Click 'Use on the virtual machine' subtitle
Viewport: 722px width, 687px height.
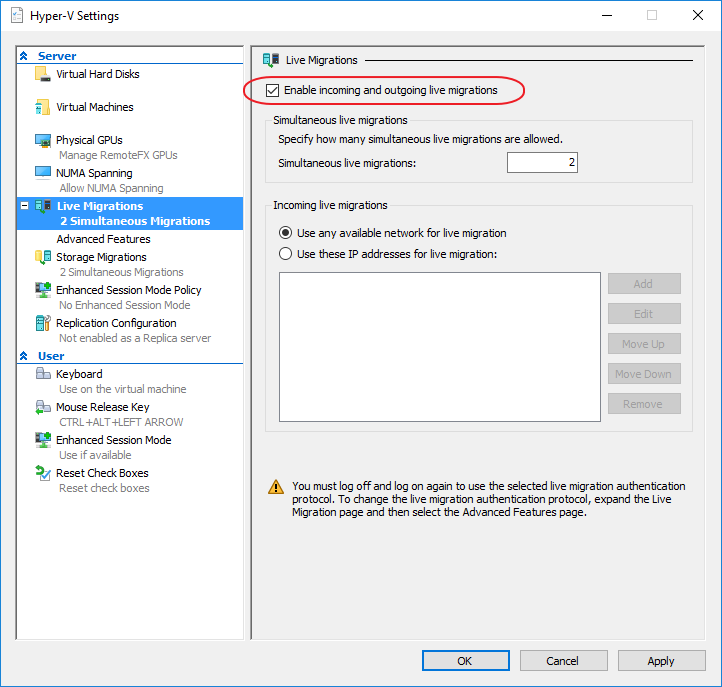pyautogui.click(x=122, y=389)
